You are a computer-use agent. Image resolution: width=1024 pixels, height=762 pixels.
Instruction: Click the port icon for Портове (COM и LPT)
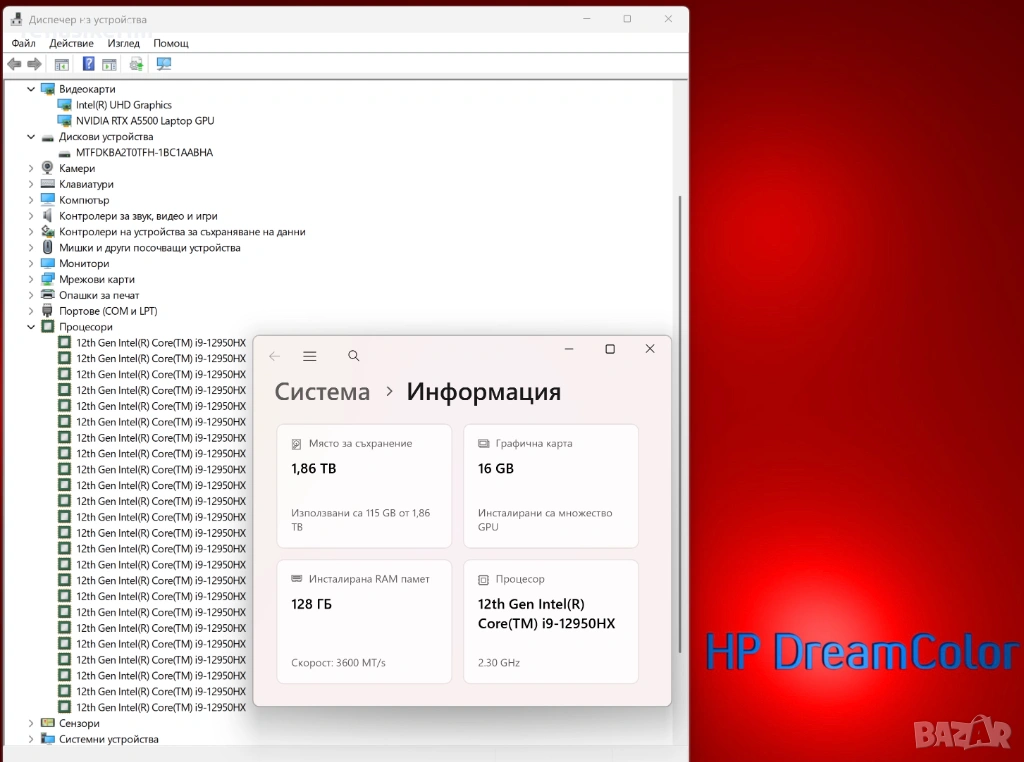coord(47,311)
